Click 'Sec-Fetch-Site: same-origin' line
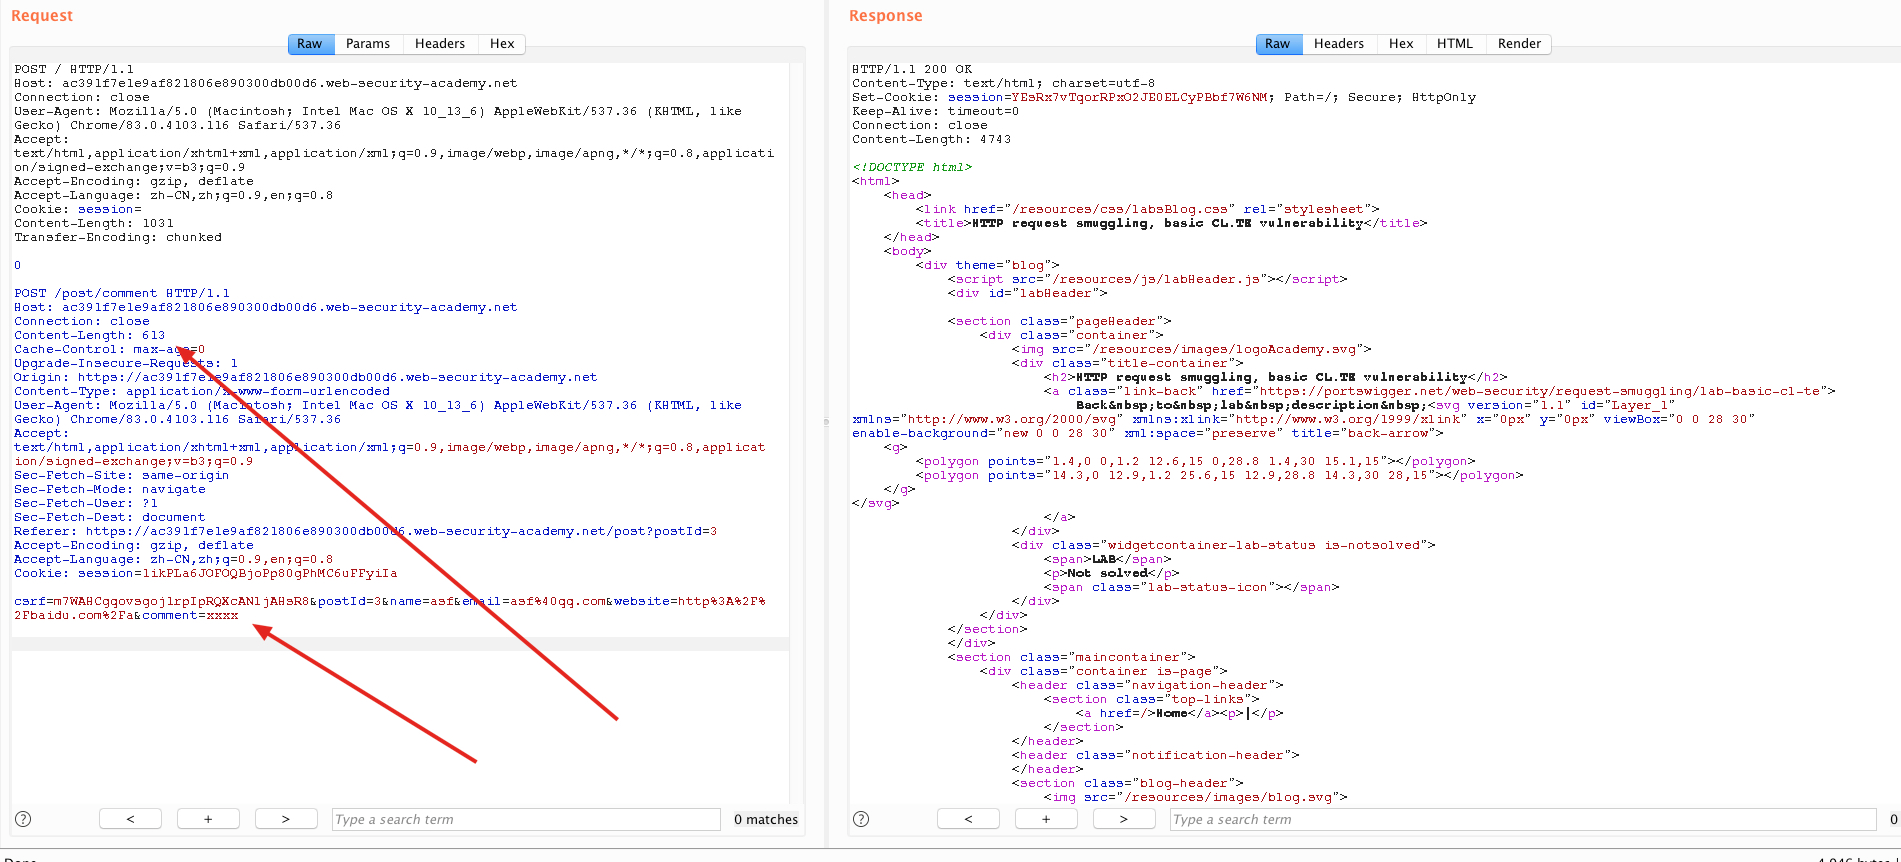Viewport: 1901px width, 862px height. tap(122, 476)
